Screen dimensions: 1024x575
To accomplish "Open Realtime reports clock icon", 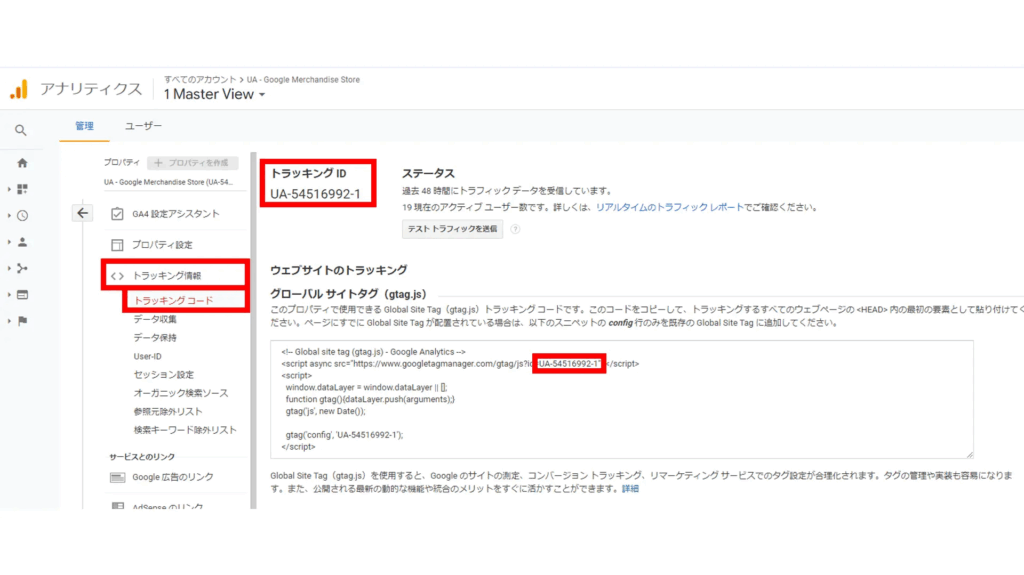I will pos(22,216).
